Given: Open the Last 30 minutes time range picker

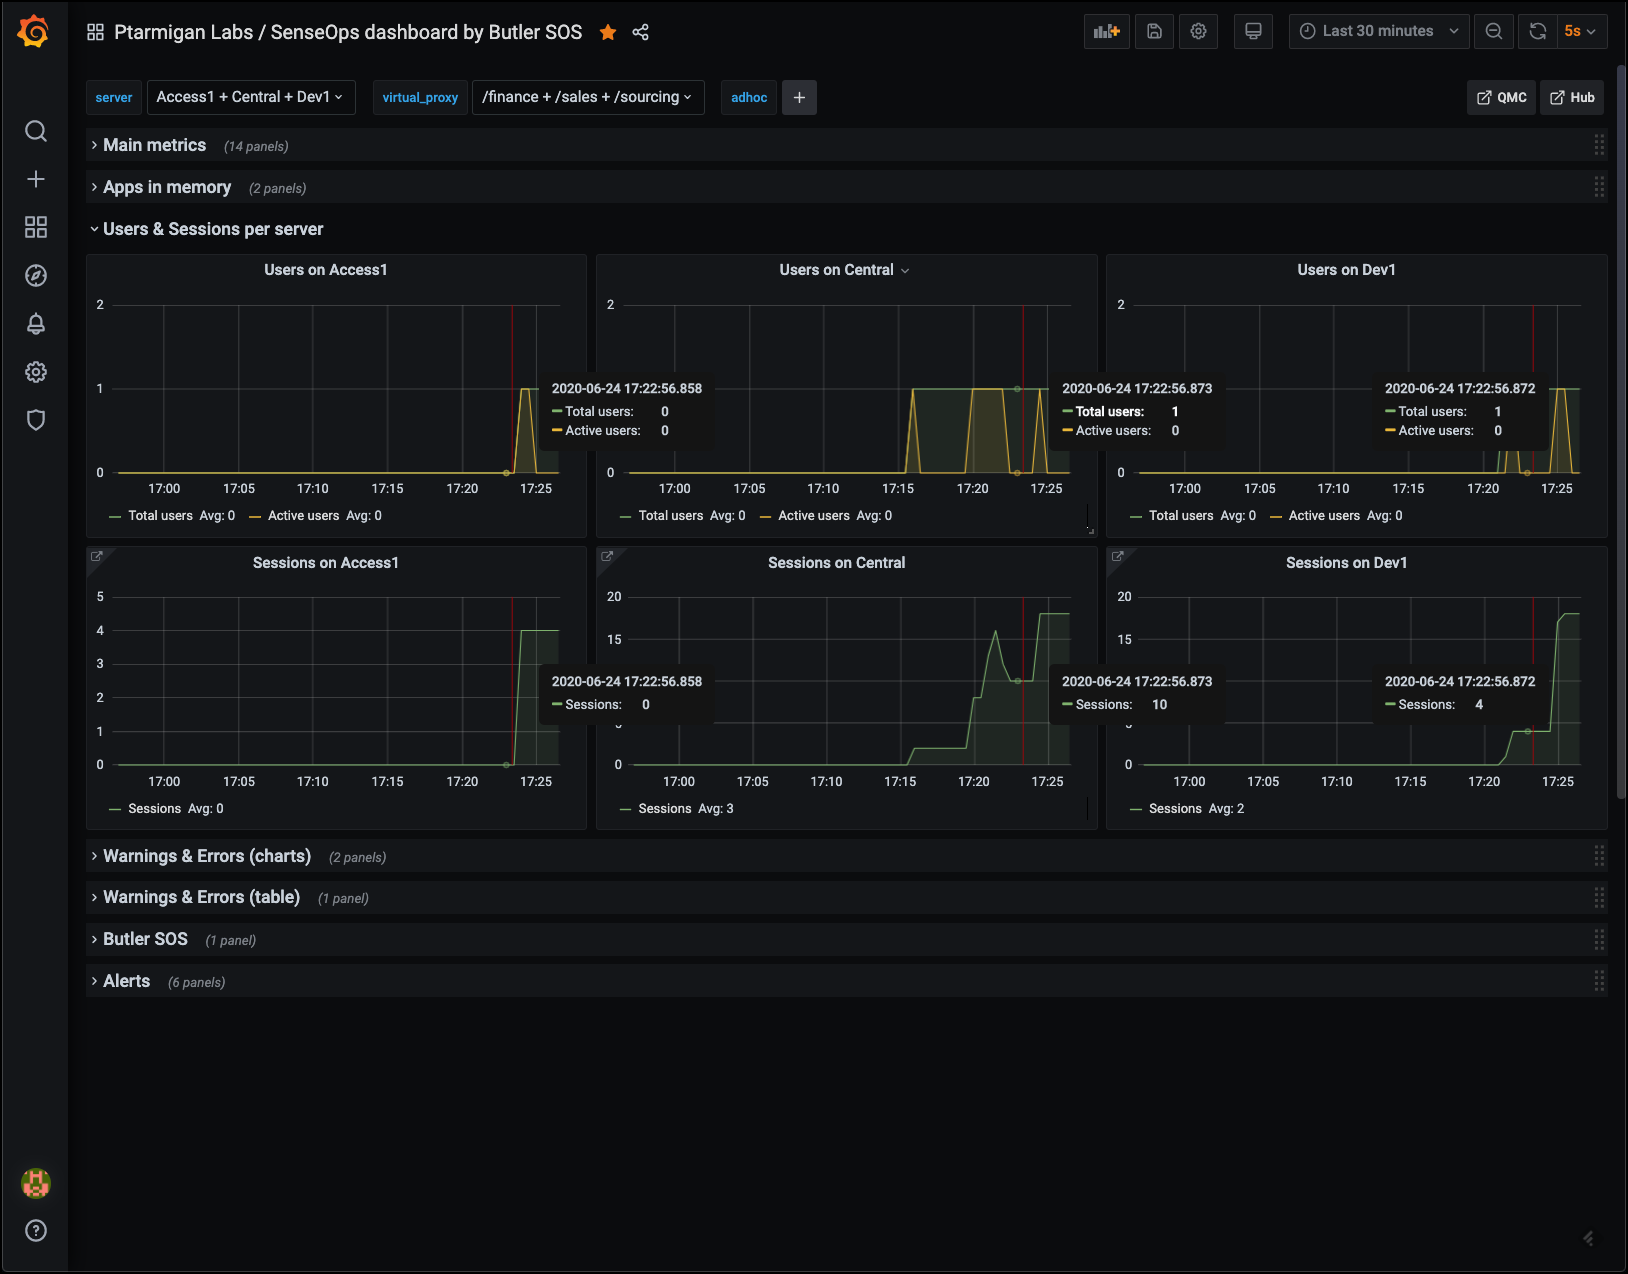Looking at the screenshot, I should [x=1378, y=31].
